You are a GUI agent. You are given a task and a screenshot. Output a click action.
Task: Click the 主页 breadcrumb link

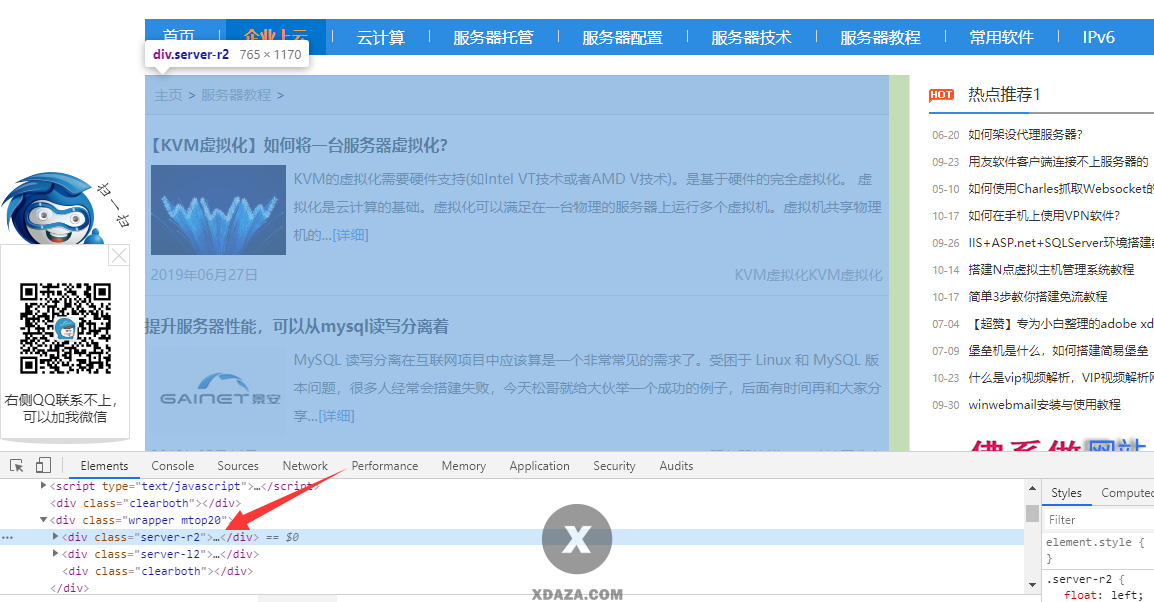(169, 95)
